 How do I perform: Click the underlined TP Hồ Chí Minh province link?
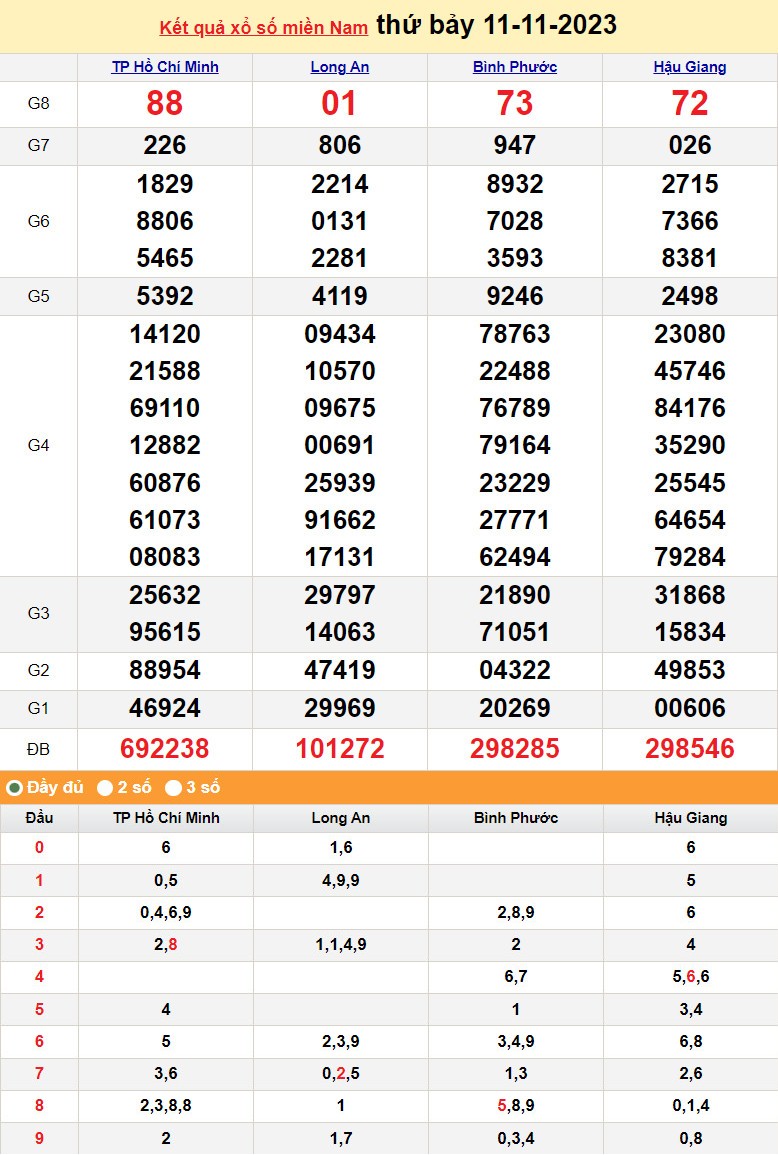tap(165, 67)
